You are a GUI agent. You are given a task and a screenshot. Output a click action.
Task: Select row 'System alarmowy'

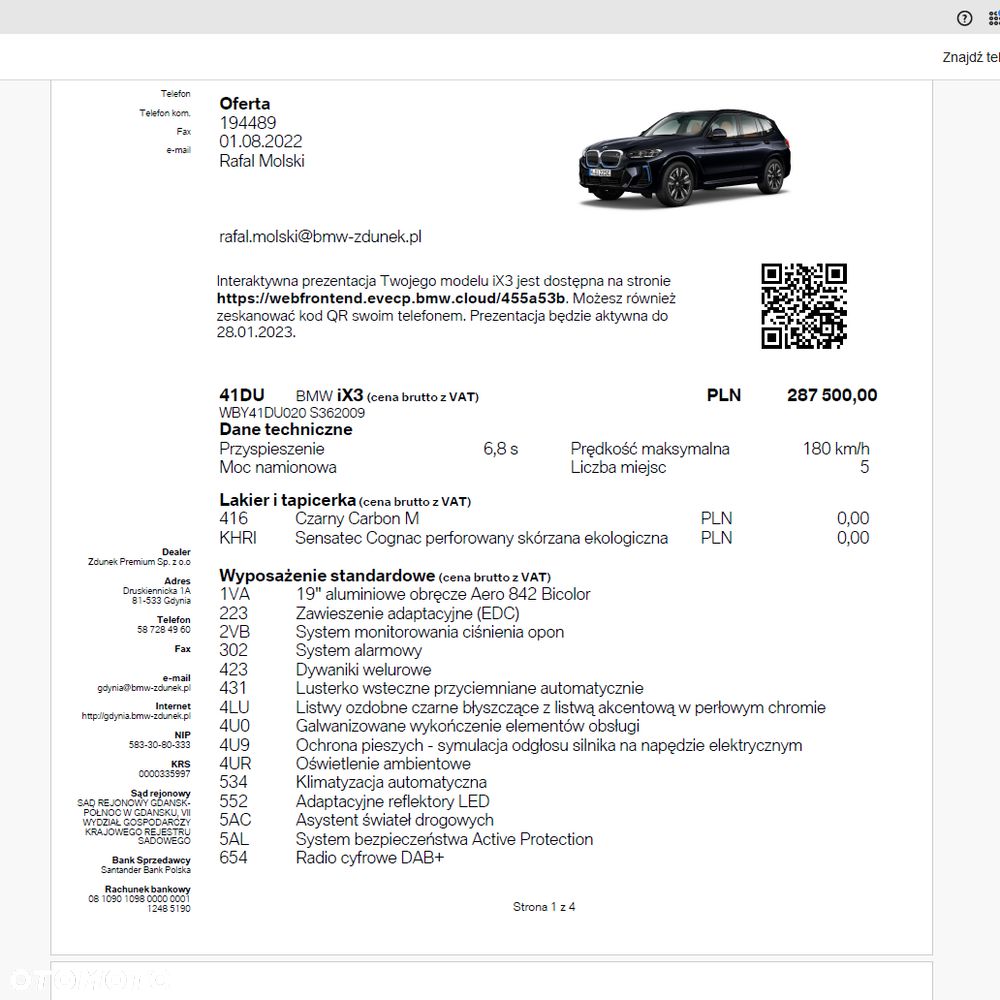click(359, 651)
